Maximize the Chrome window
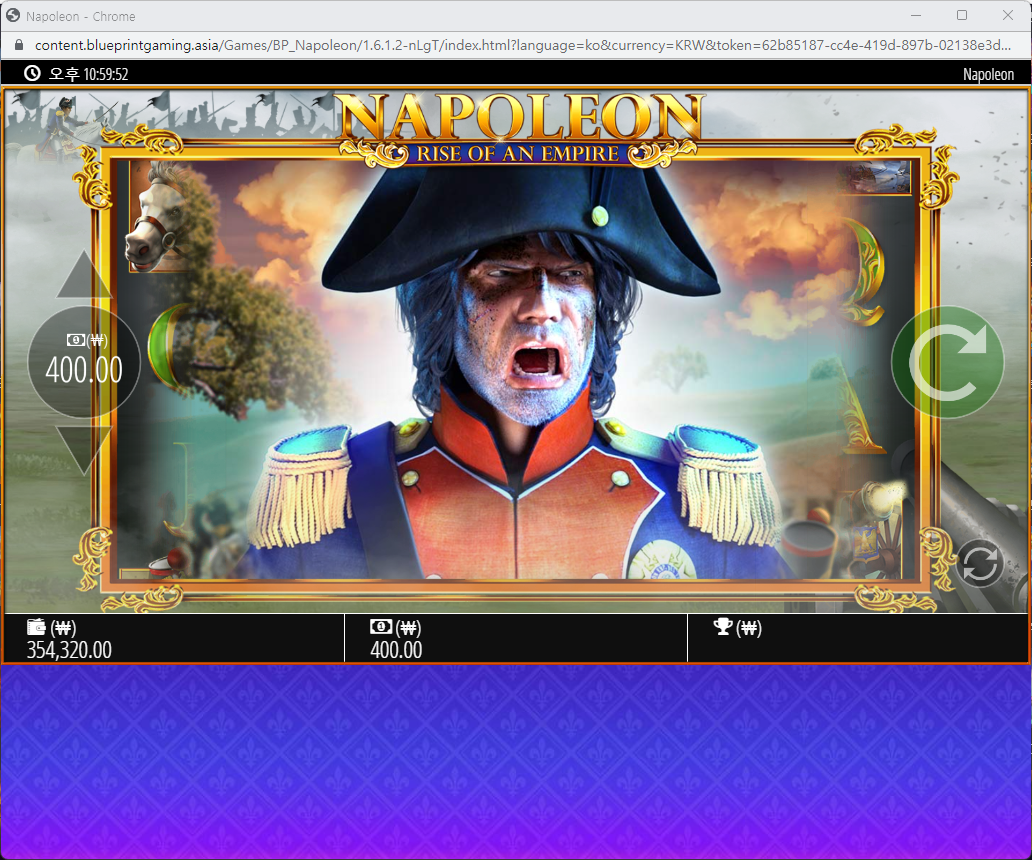This screenshot has height=860, width=1032. coord(962,15)
